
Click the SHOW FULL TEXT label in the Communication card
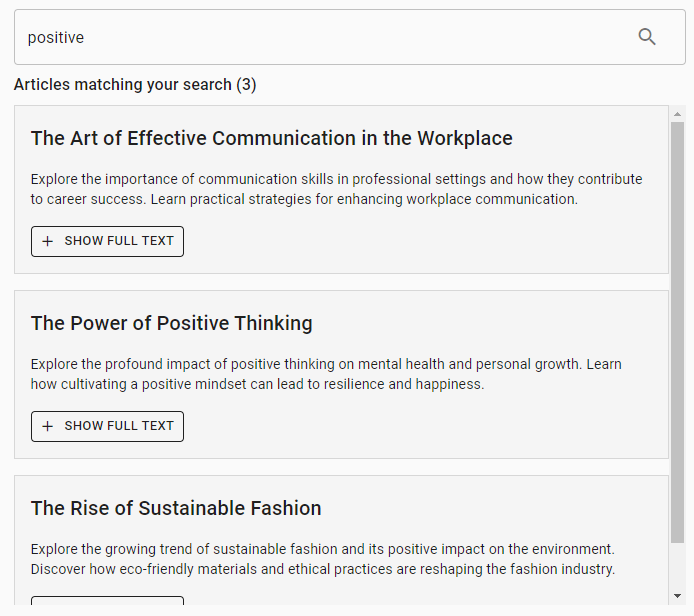[119, 241]
